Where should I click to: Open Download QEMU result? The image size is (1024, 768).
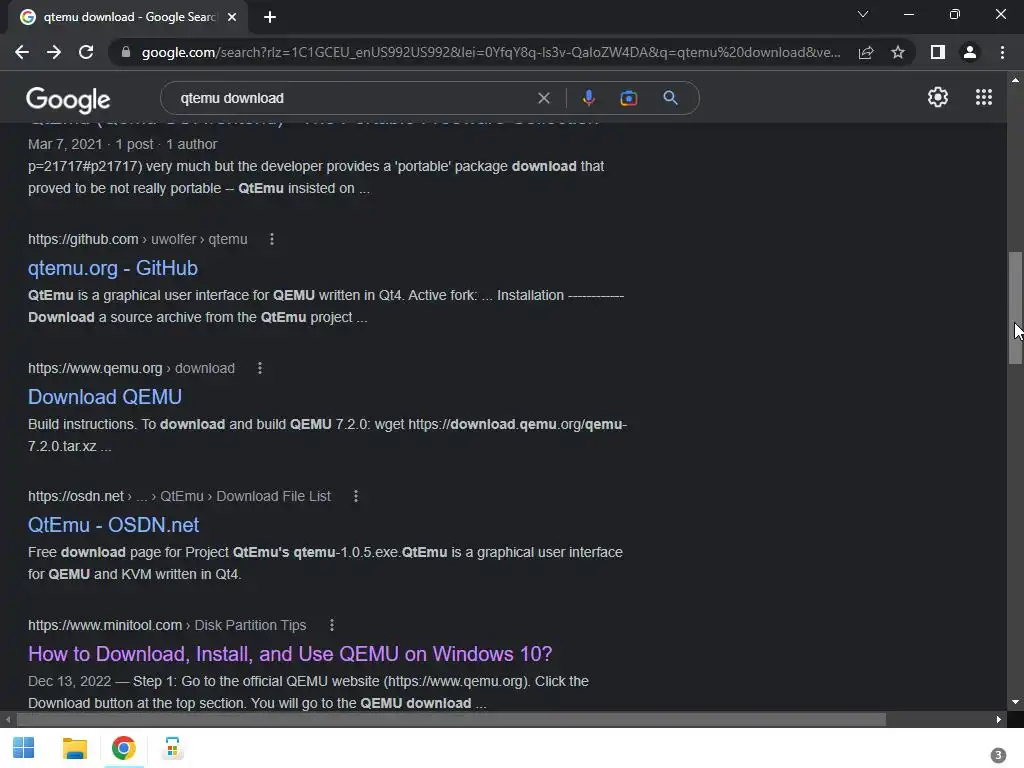click(x=104, y=396)
